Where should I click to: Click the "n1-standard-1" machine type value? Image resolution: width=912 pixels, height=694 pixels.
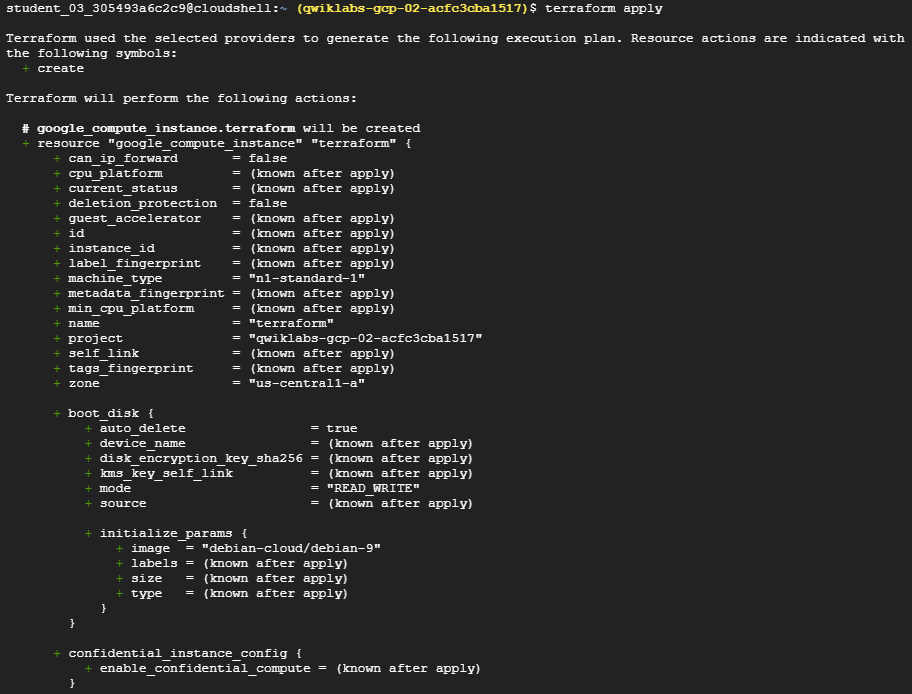(x=307, y=279)
